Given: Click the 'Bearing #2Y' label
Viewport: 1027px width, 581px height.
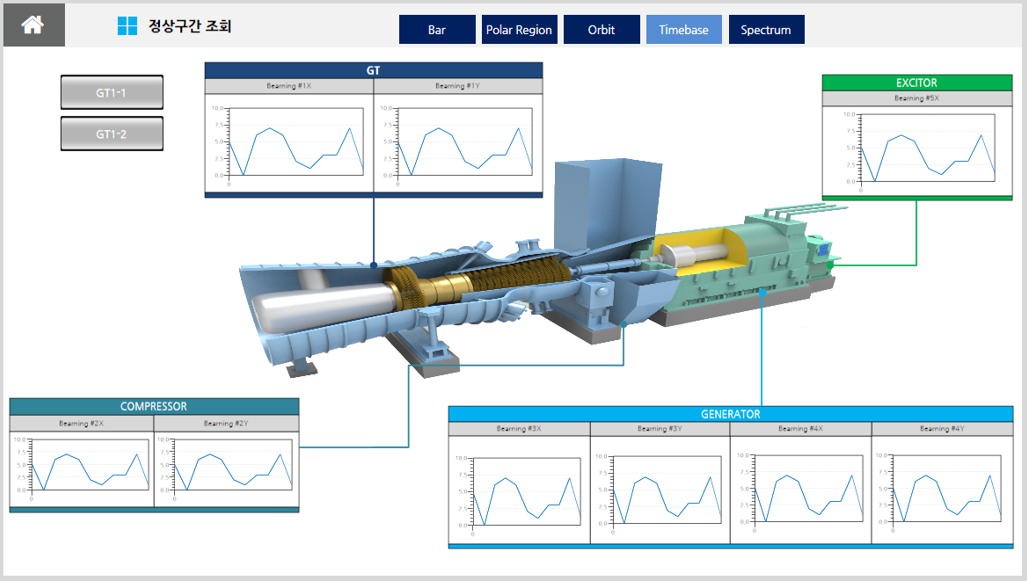Looking at the screenshot, I should coord(226,423).
